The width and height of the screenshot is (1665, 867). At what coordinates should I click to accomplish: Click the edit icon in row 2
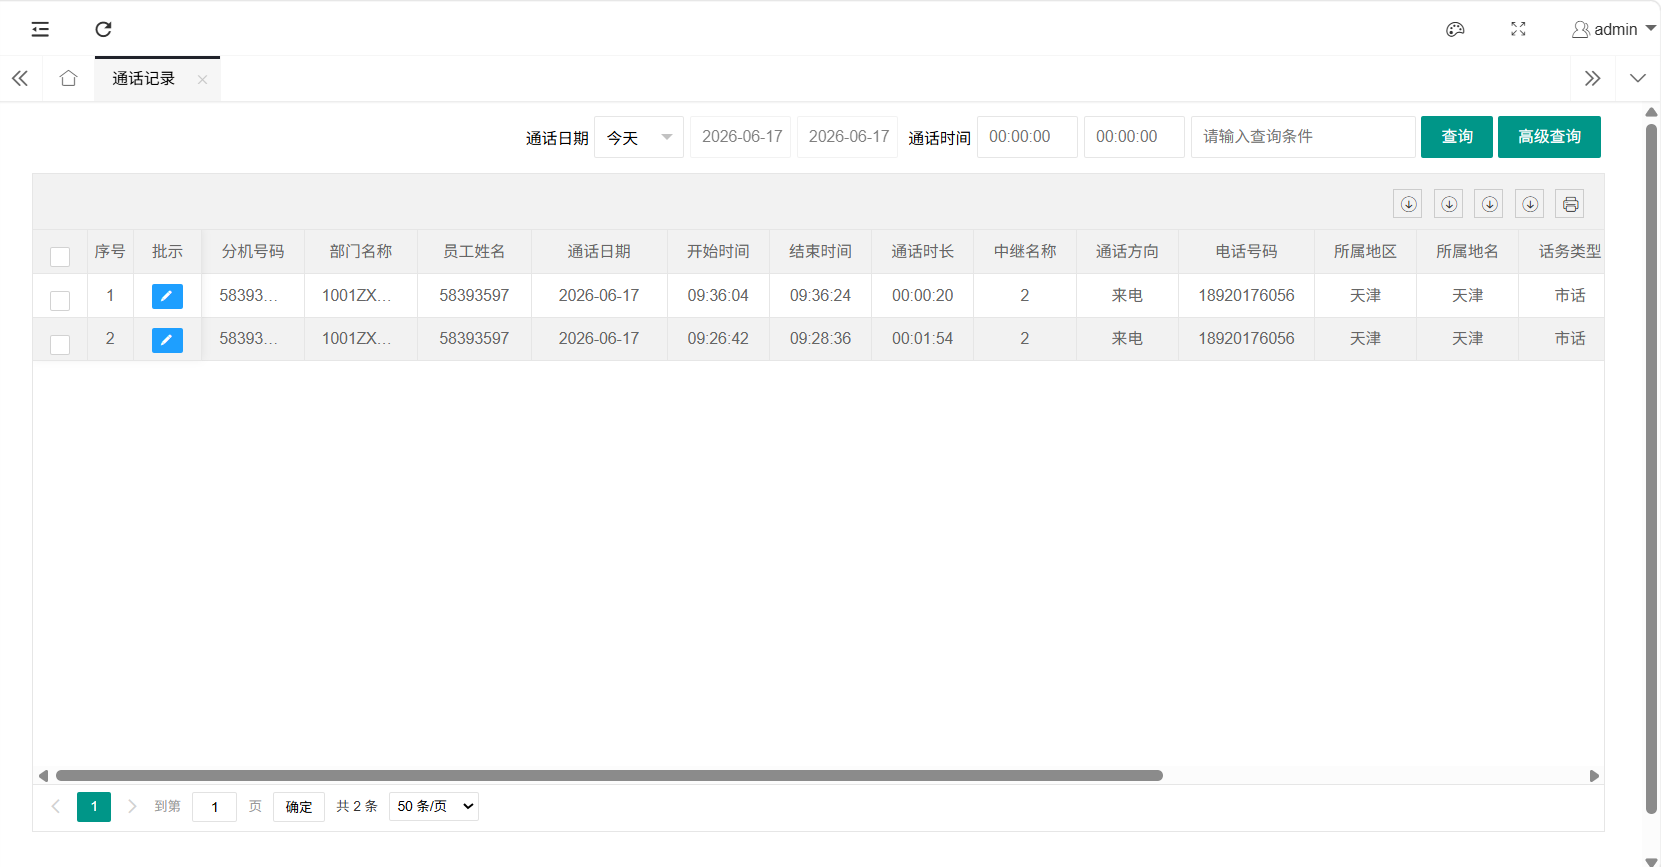pyautogui.click(x=167, y=340)
